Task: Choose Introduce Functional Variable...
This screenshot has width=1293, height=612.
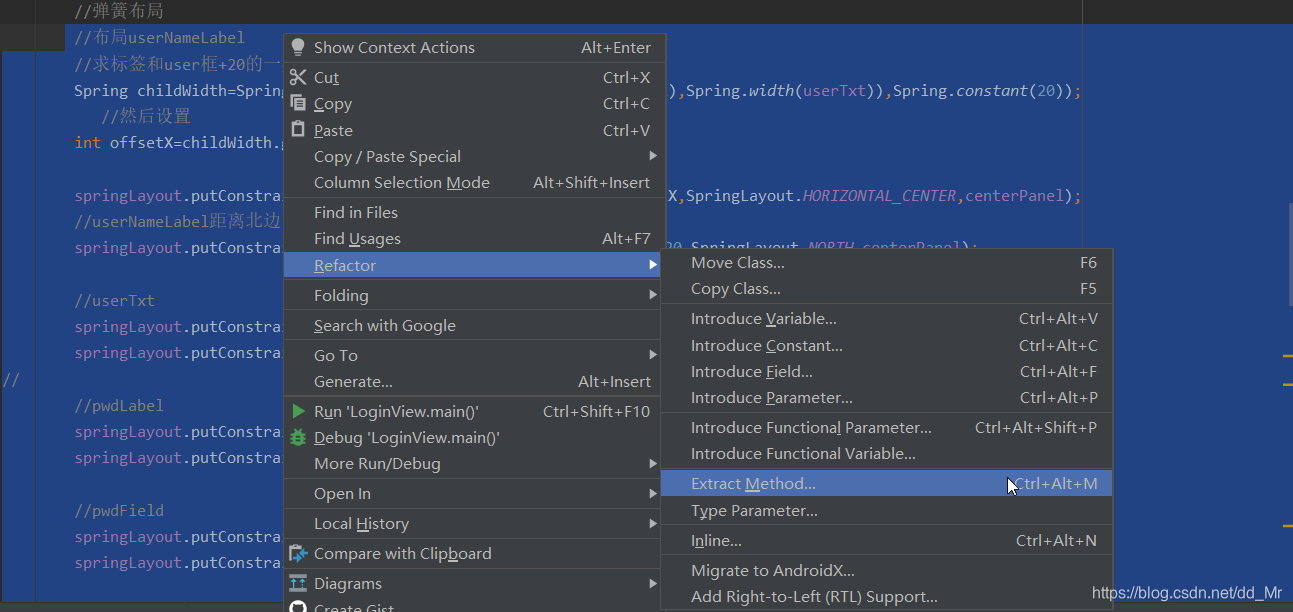Action: tap(887, 453)
